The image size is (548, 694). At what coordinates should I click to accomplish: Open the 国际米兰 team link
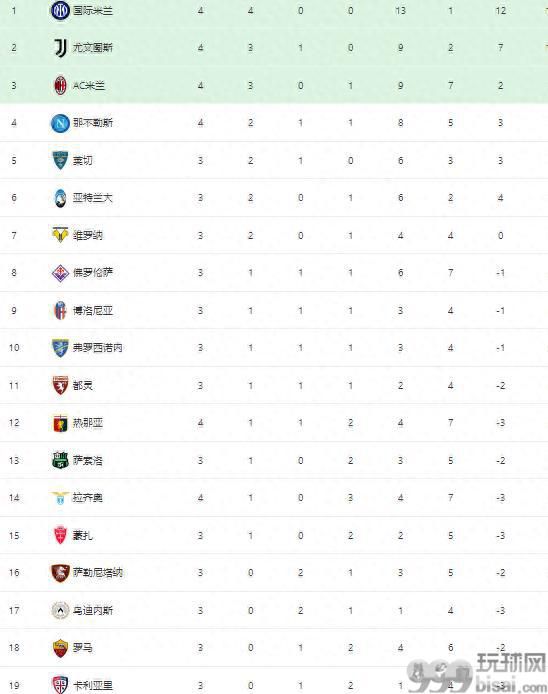(93, 10)
